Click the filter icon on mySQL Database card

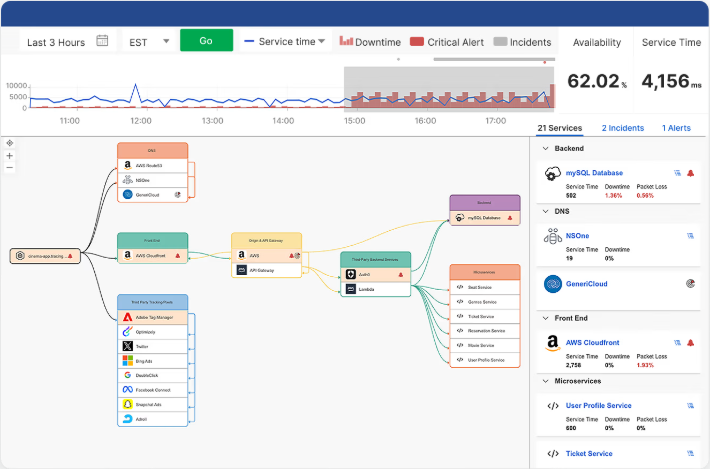677,173
